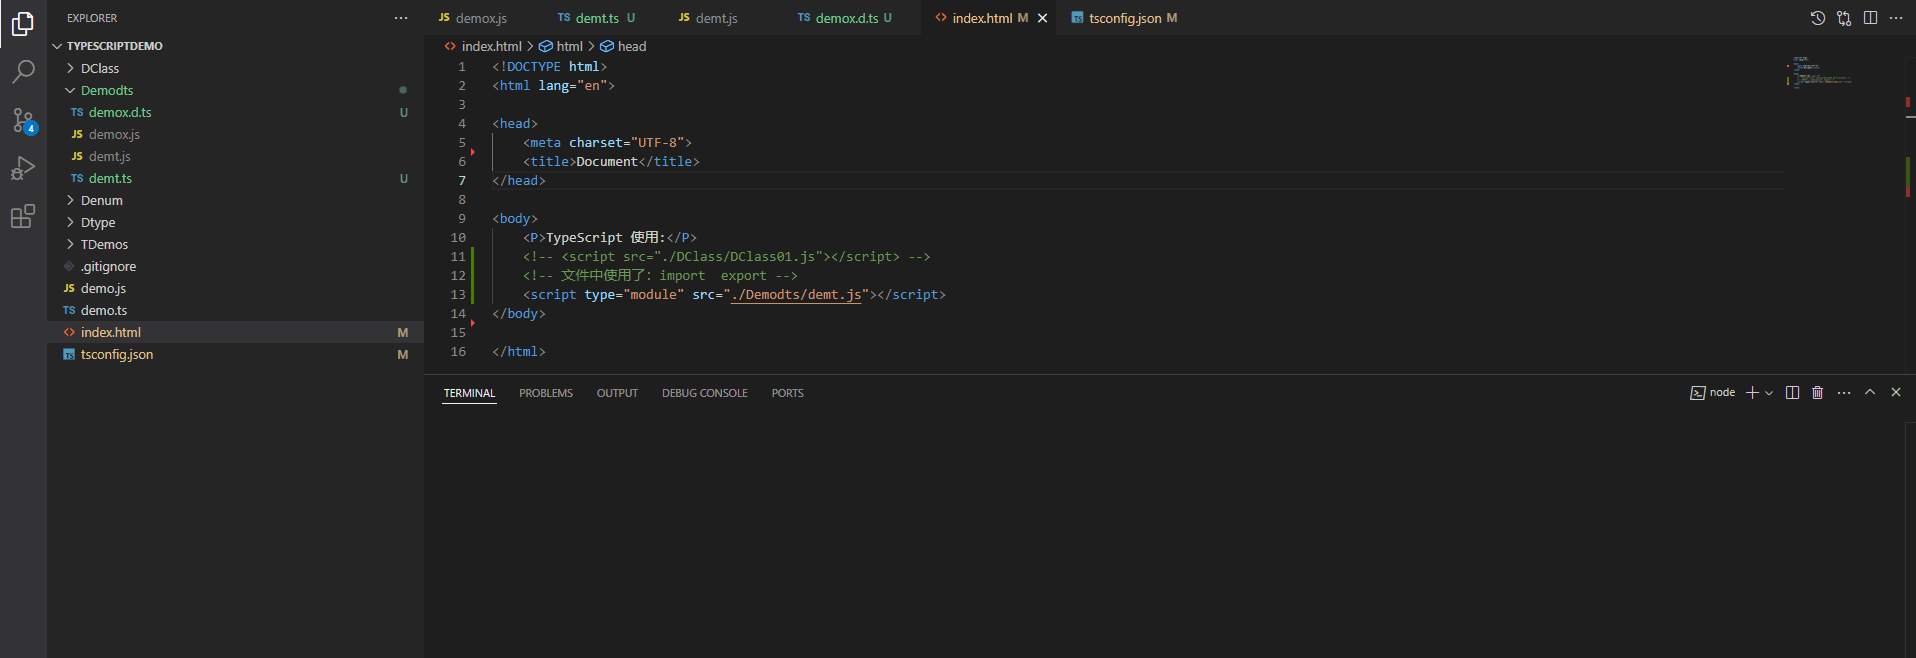
Task: Open the terminal launch profile dropdown arrow
Action: [1769, 393]
